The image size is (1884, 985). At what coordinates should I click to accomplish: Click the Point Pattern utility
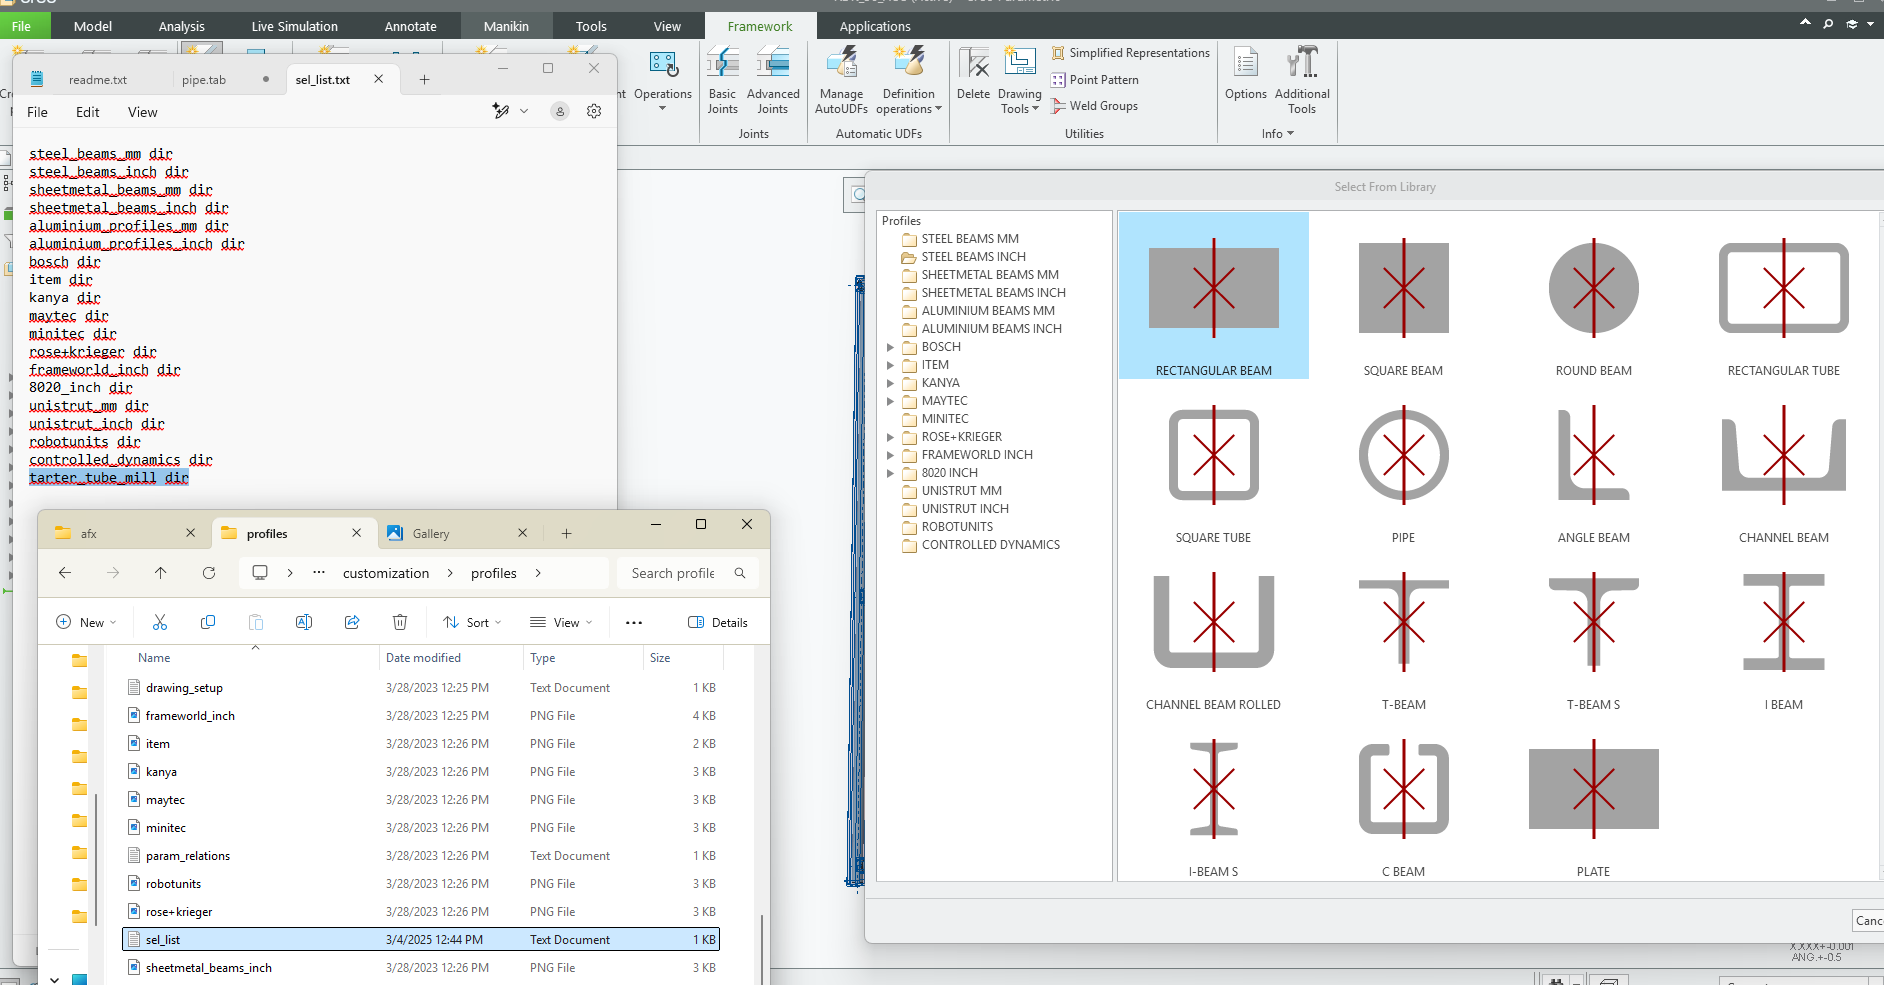[1096, 79]
